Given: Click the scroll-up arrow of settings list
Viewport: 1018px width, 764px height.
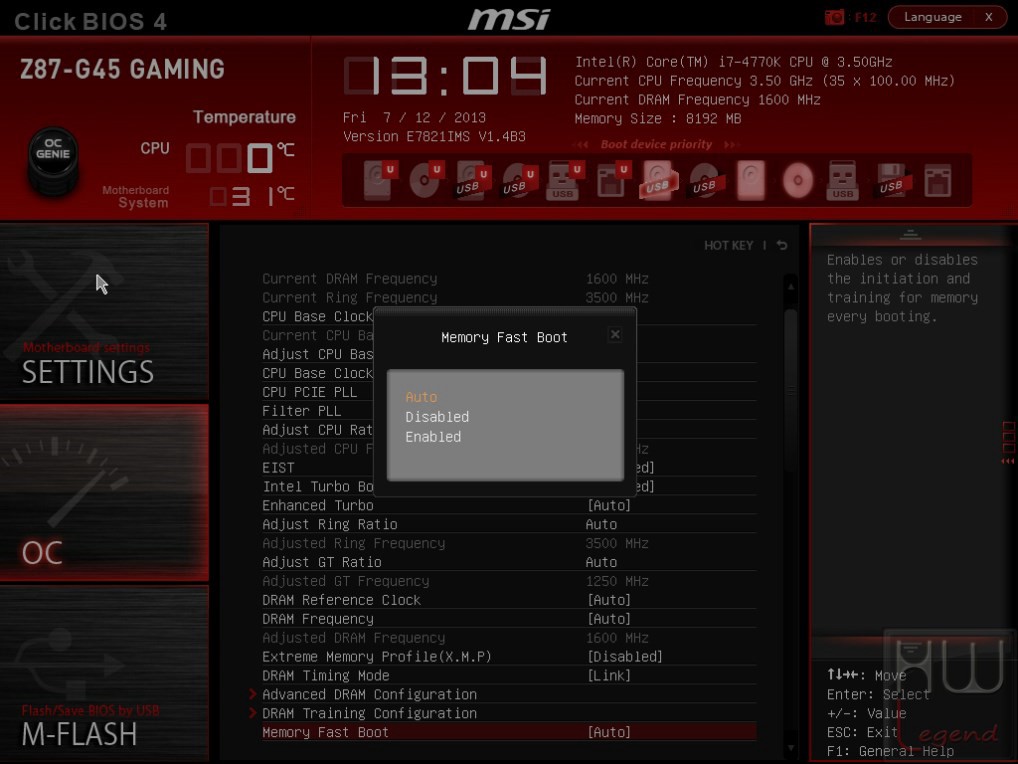Looking at the screenshot, I should [791, 286].
